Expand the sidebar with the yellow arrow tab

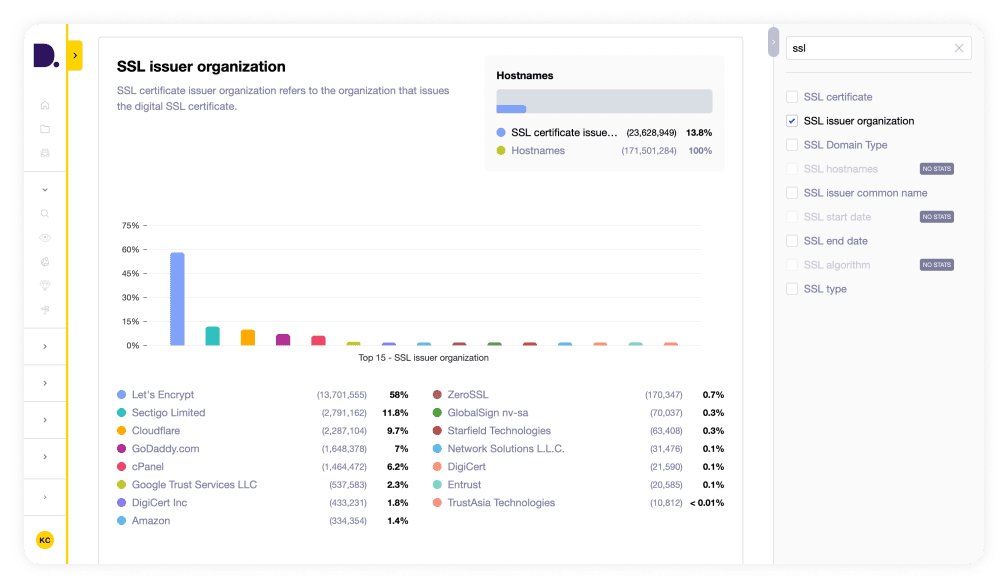click(x=75, y=56)
